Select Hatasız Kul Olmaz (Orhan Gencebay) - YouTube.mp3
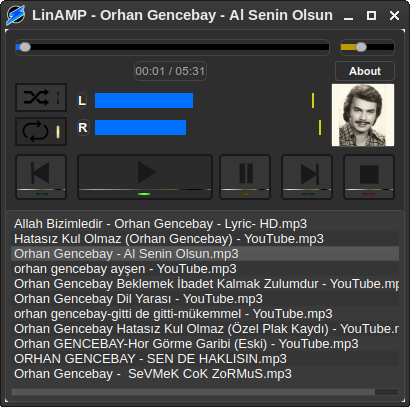This screenshot has width=410, height=407. 205,239
